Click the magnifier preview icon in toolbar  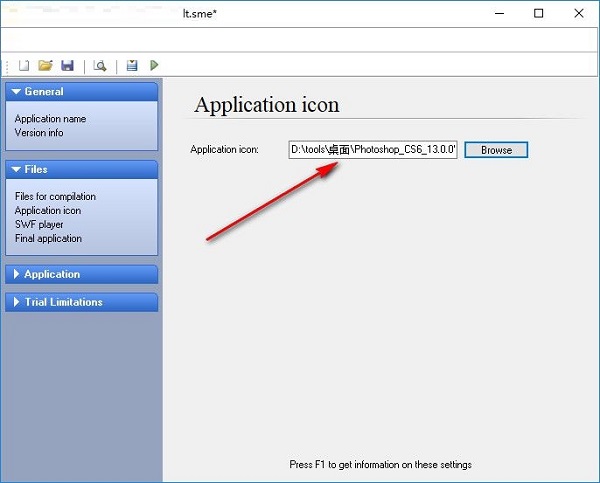click(100, 66)
